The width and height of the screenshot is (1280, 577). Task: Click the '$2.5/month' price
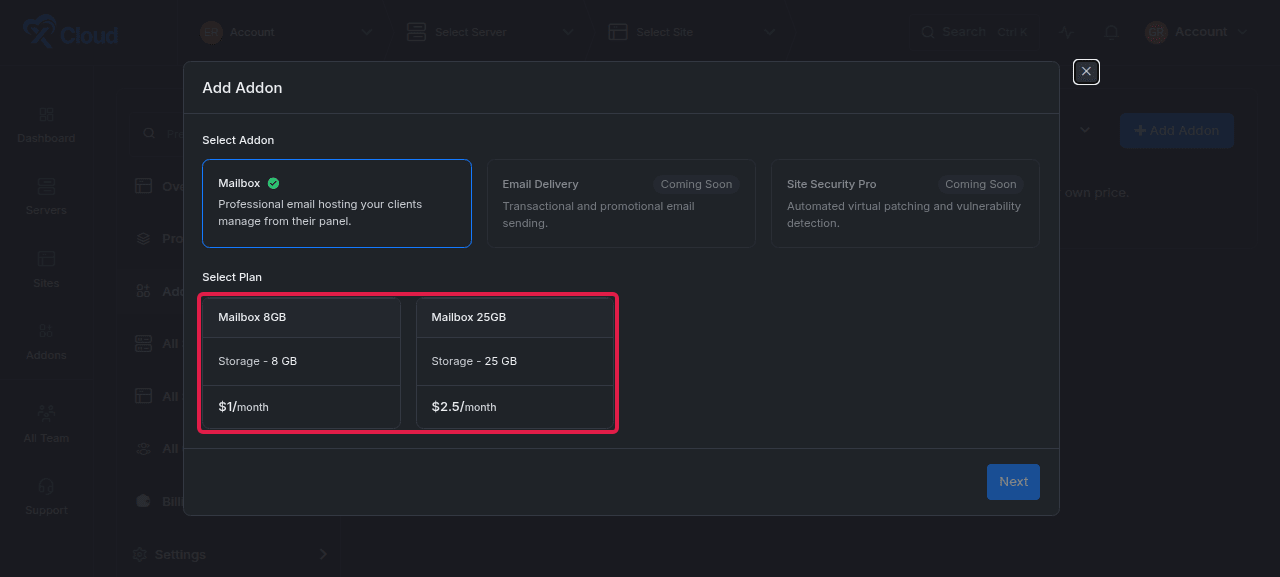464,407
